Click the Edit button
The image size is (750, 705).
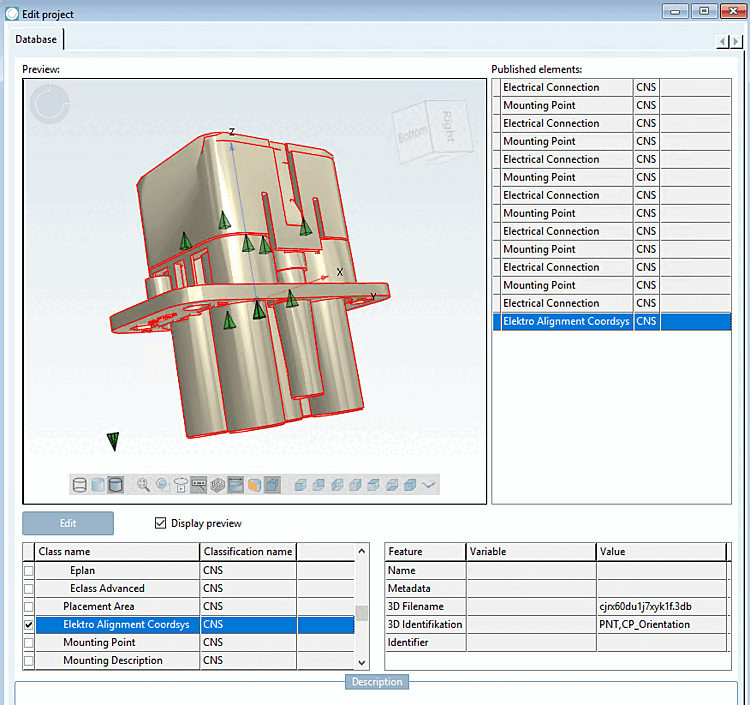click(68, 523)
